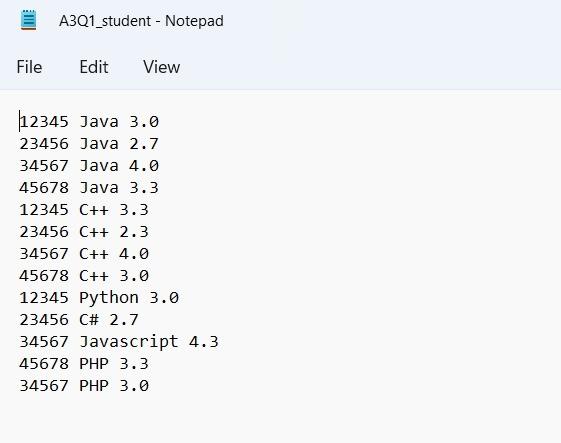Screen dimensions: 561x443
Task: Click the line '23456 Java 2.7'
Action: point(89,144)
